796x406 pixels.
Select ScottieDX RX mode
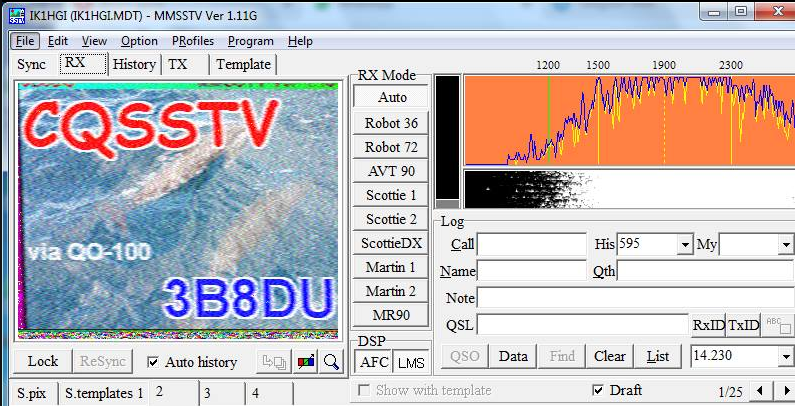pyautogui.click(x=391, y=244)
